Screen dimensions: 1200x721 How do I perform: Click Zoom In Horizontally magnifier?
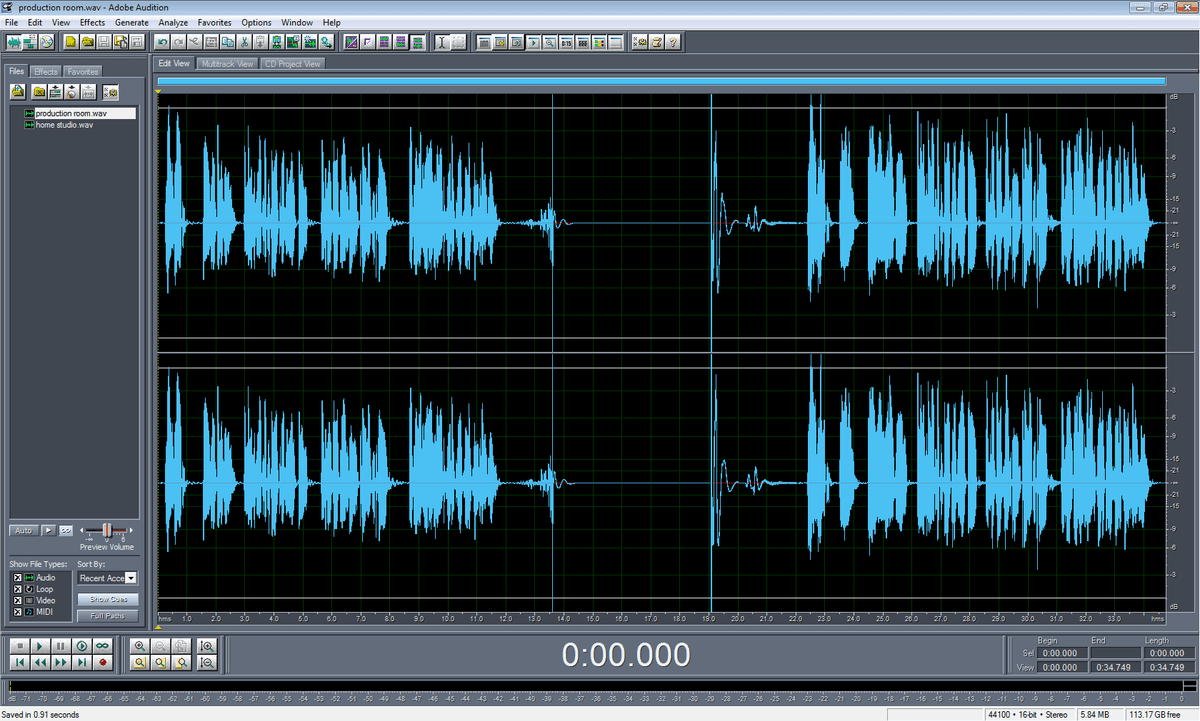140,645
